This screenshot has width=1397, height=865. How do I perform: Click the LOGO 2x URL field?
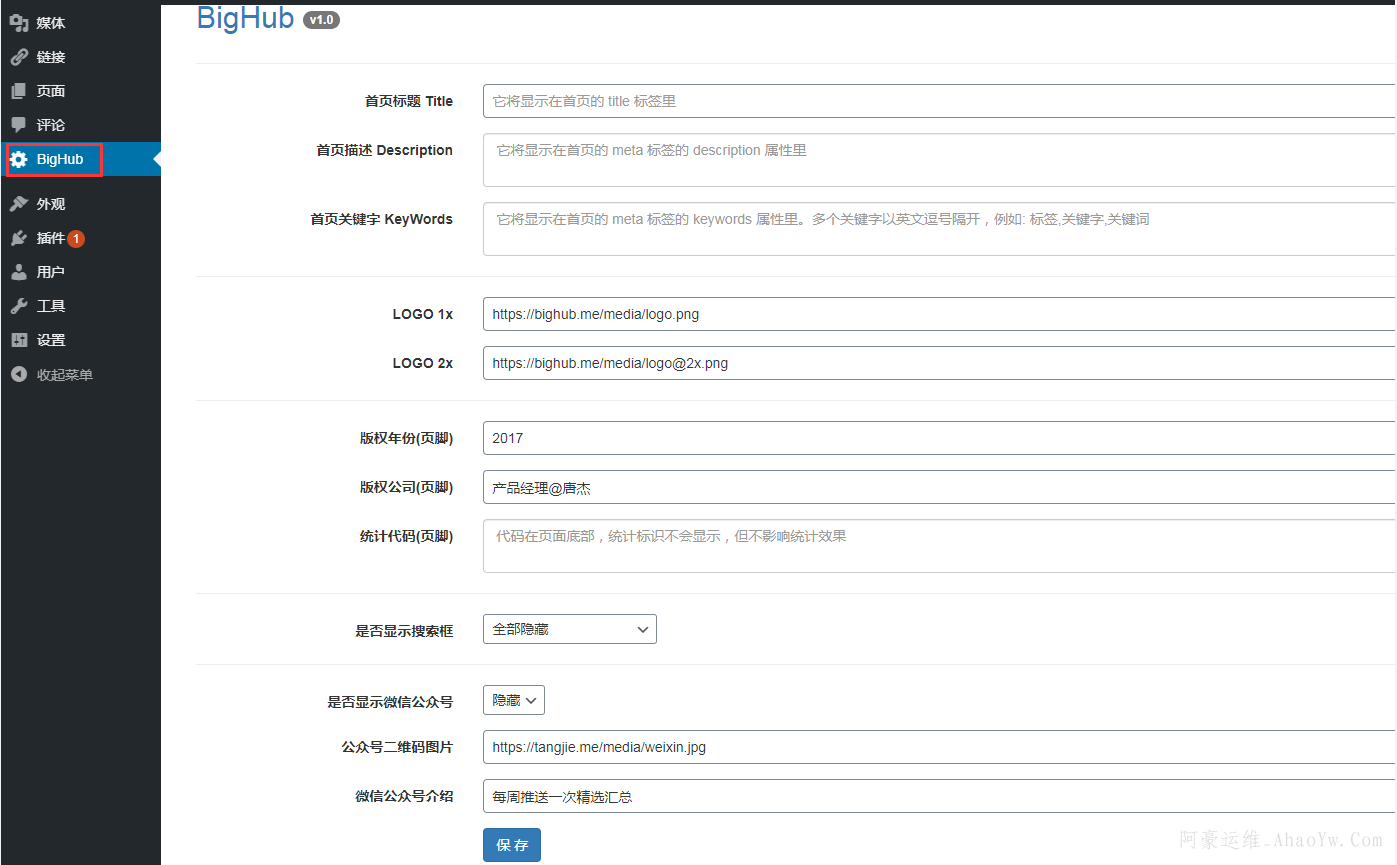coord(940,363)
